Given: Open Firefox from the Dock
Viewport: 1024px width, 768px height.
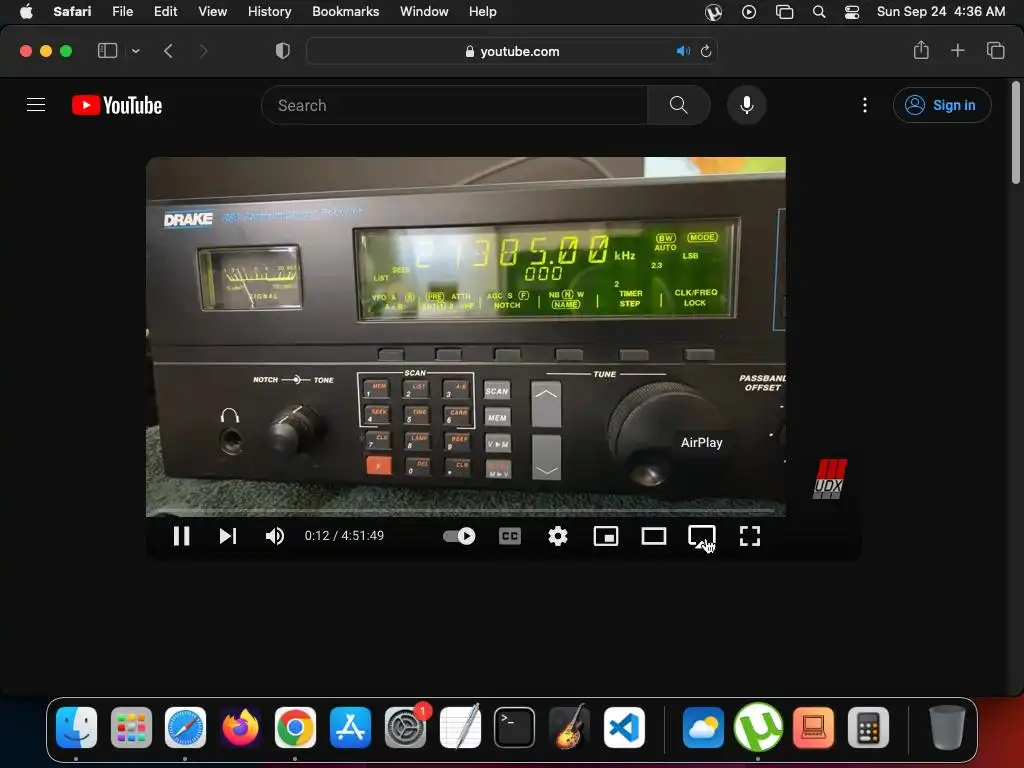Looking at the screenshot, I should click(240, 727).
